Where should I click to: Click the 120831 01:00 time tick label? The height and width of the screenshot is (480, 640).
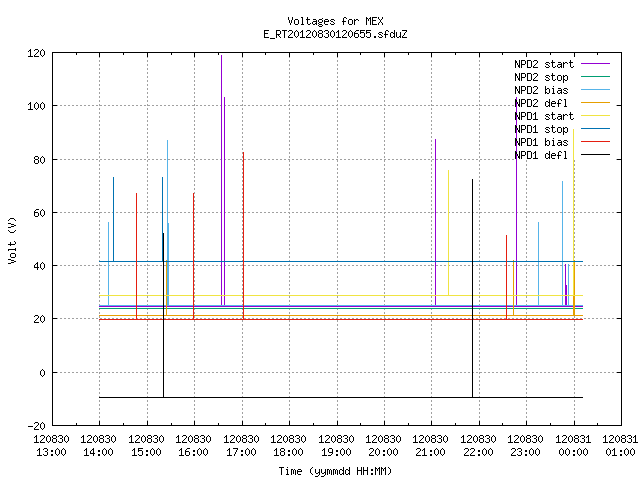pyautogui.click(x=620, y=446)
